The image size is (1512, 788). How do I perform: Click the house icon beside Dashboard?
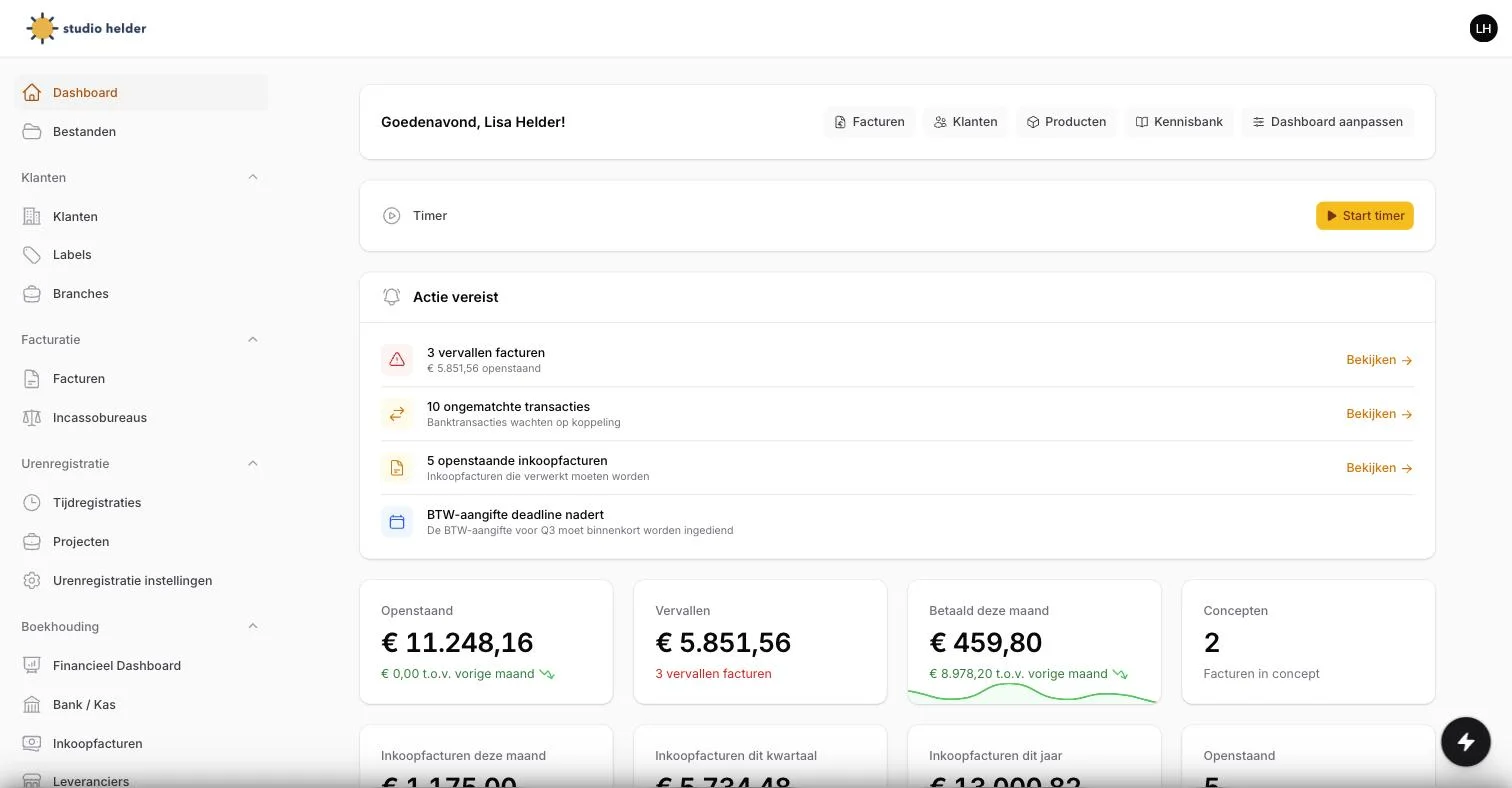coord(32,92)
